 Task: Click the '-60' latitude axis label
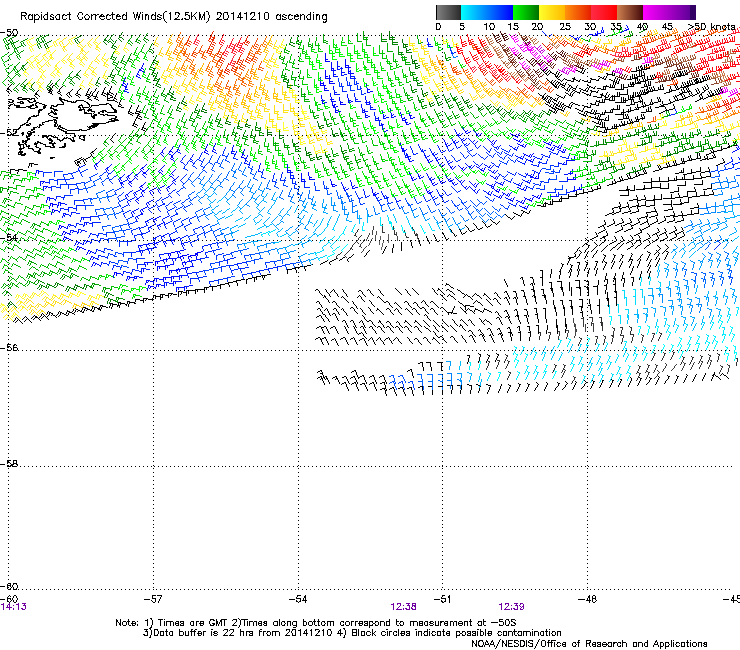click(9, 587)
